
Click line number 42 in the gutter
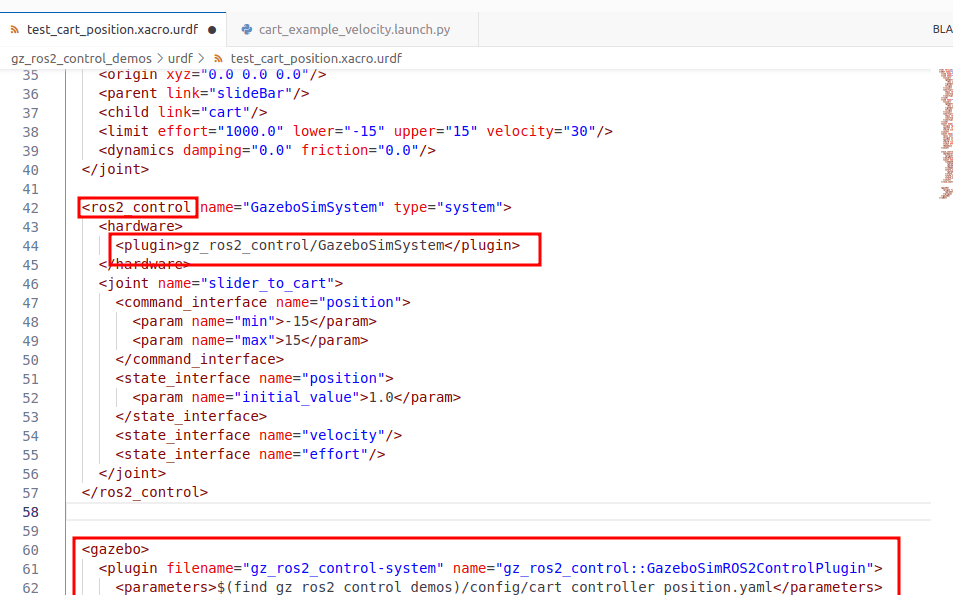30,208
